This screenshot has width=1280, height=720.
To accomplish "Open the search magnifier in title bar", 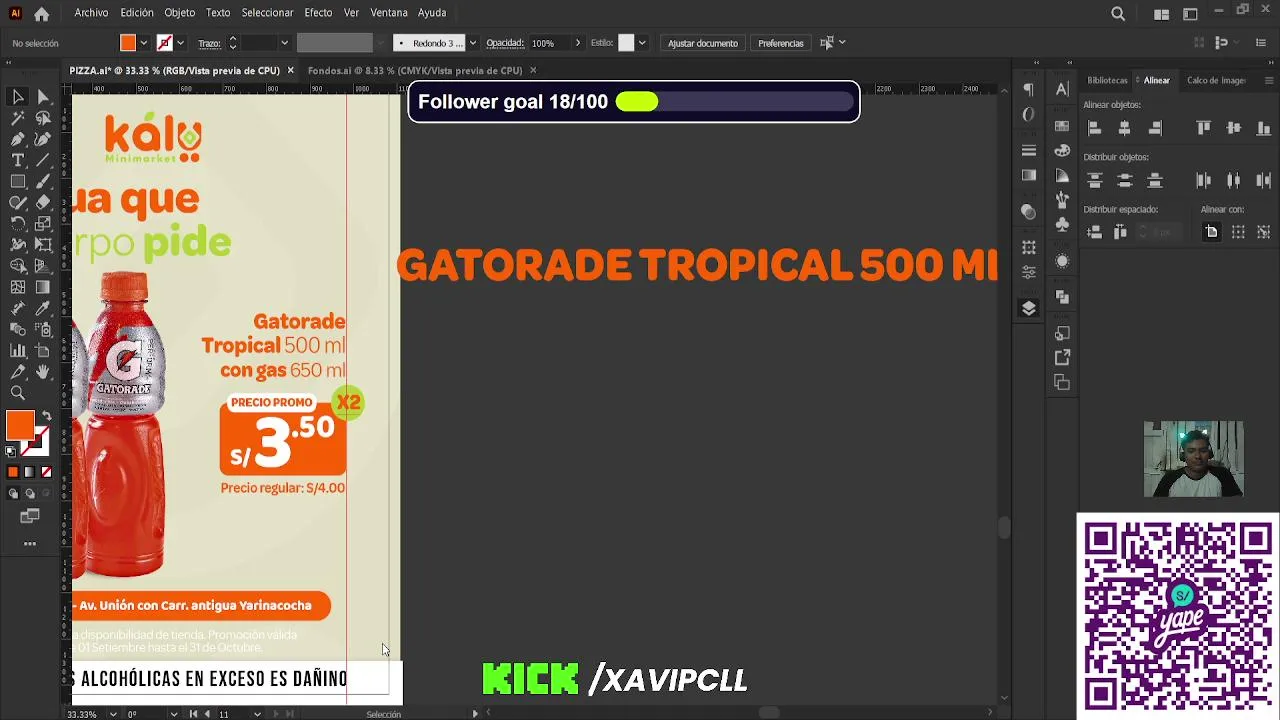I will [1118, 14].
